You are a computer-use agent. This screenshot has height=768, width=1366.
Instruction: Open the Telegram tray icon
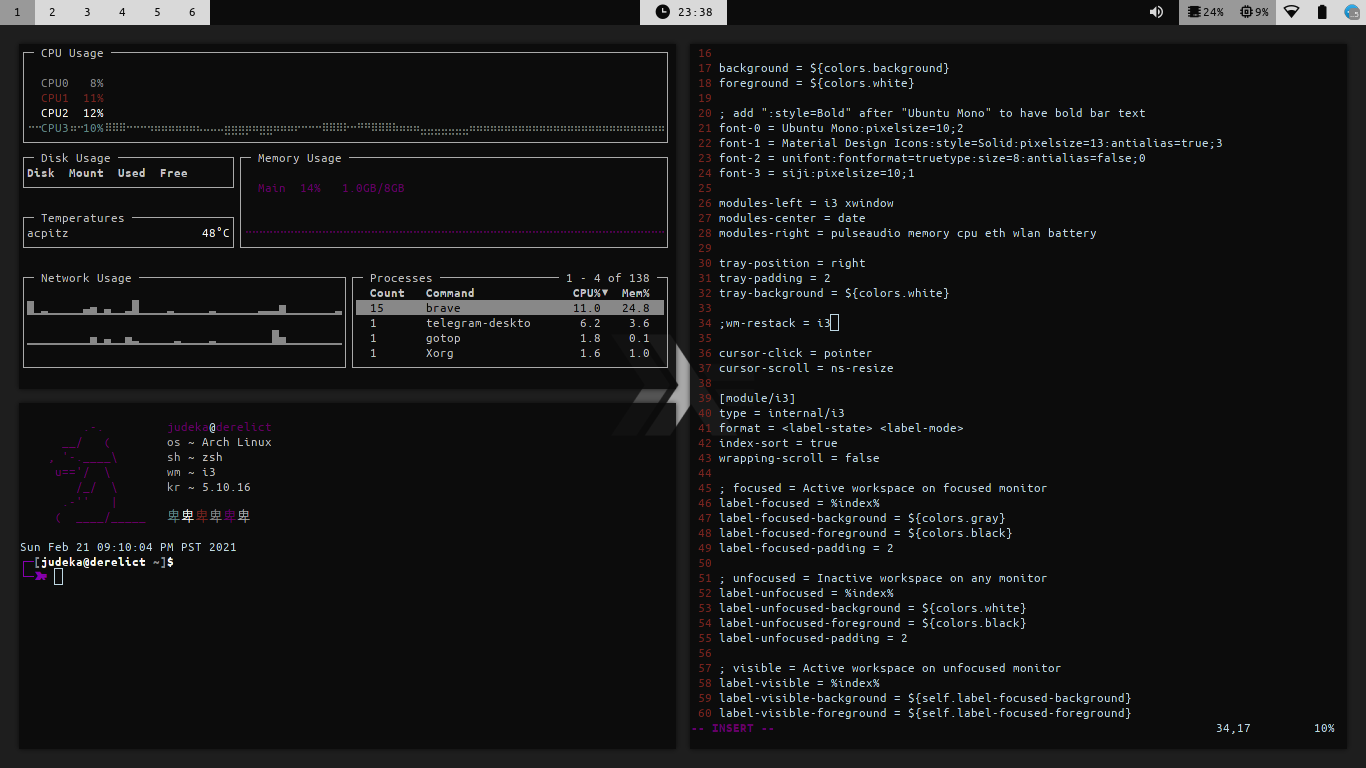coord(1352,12)
